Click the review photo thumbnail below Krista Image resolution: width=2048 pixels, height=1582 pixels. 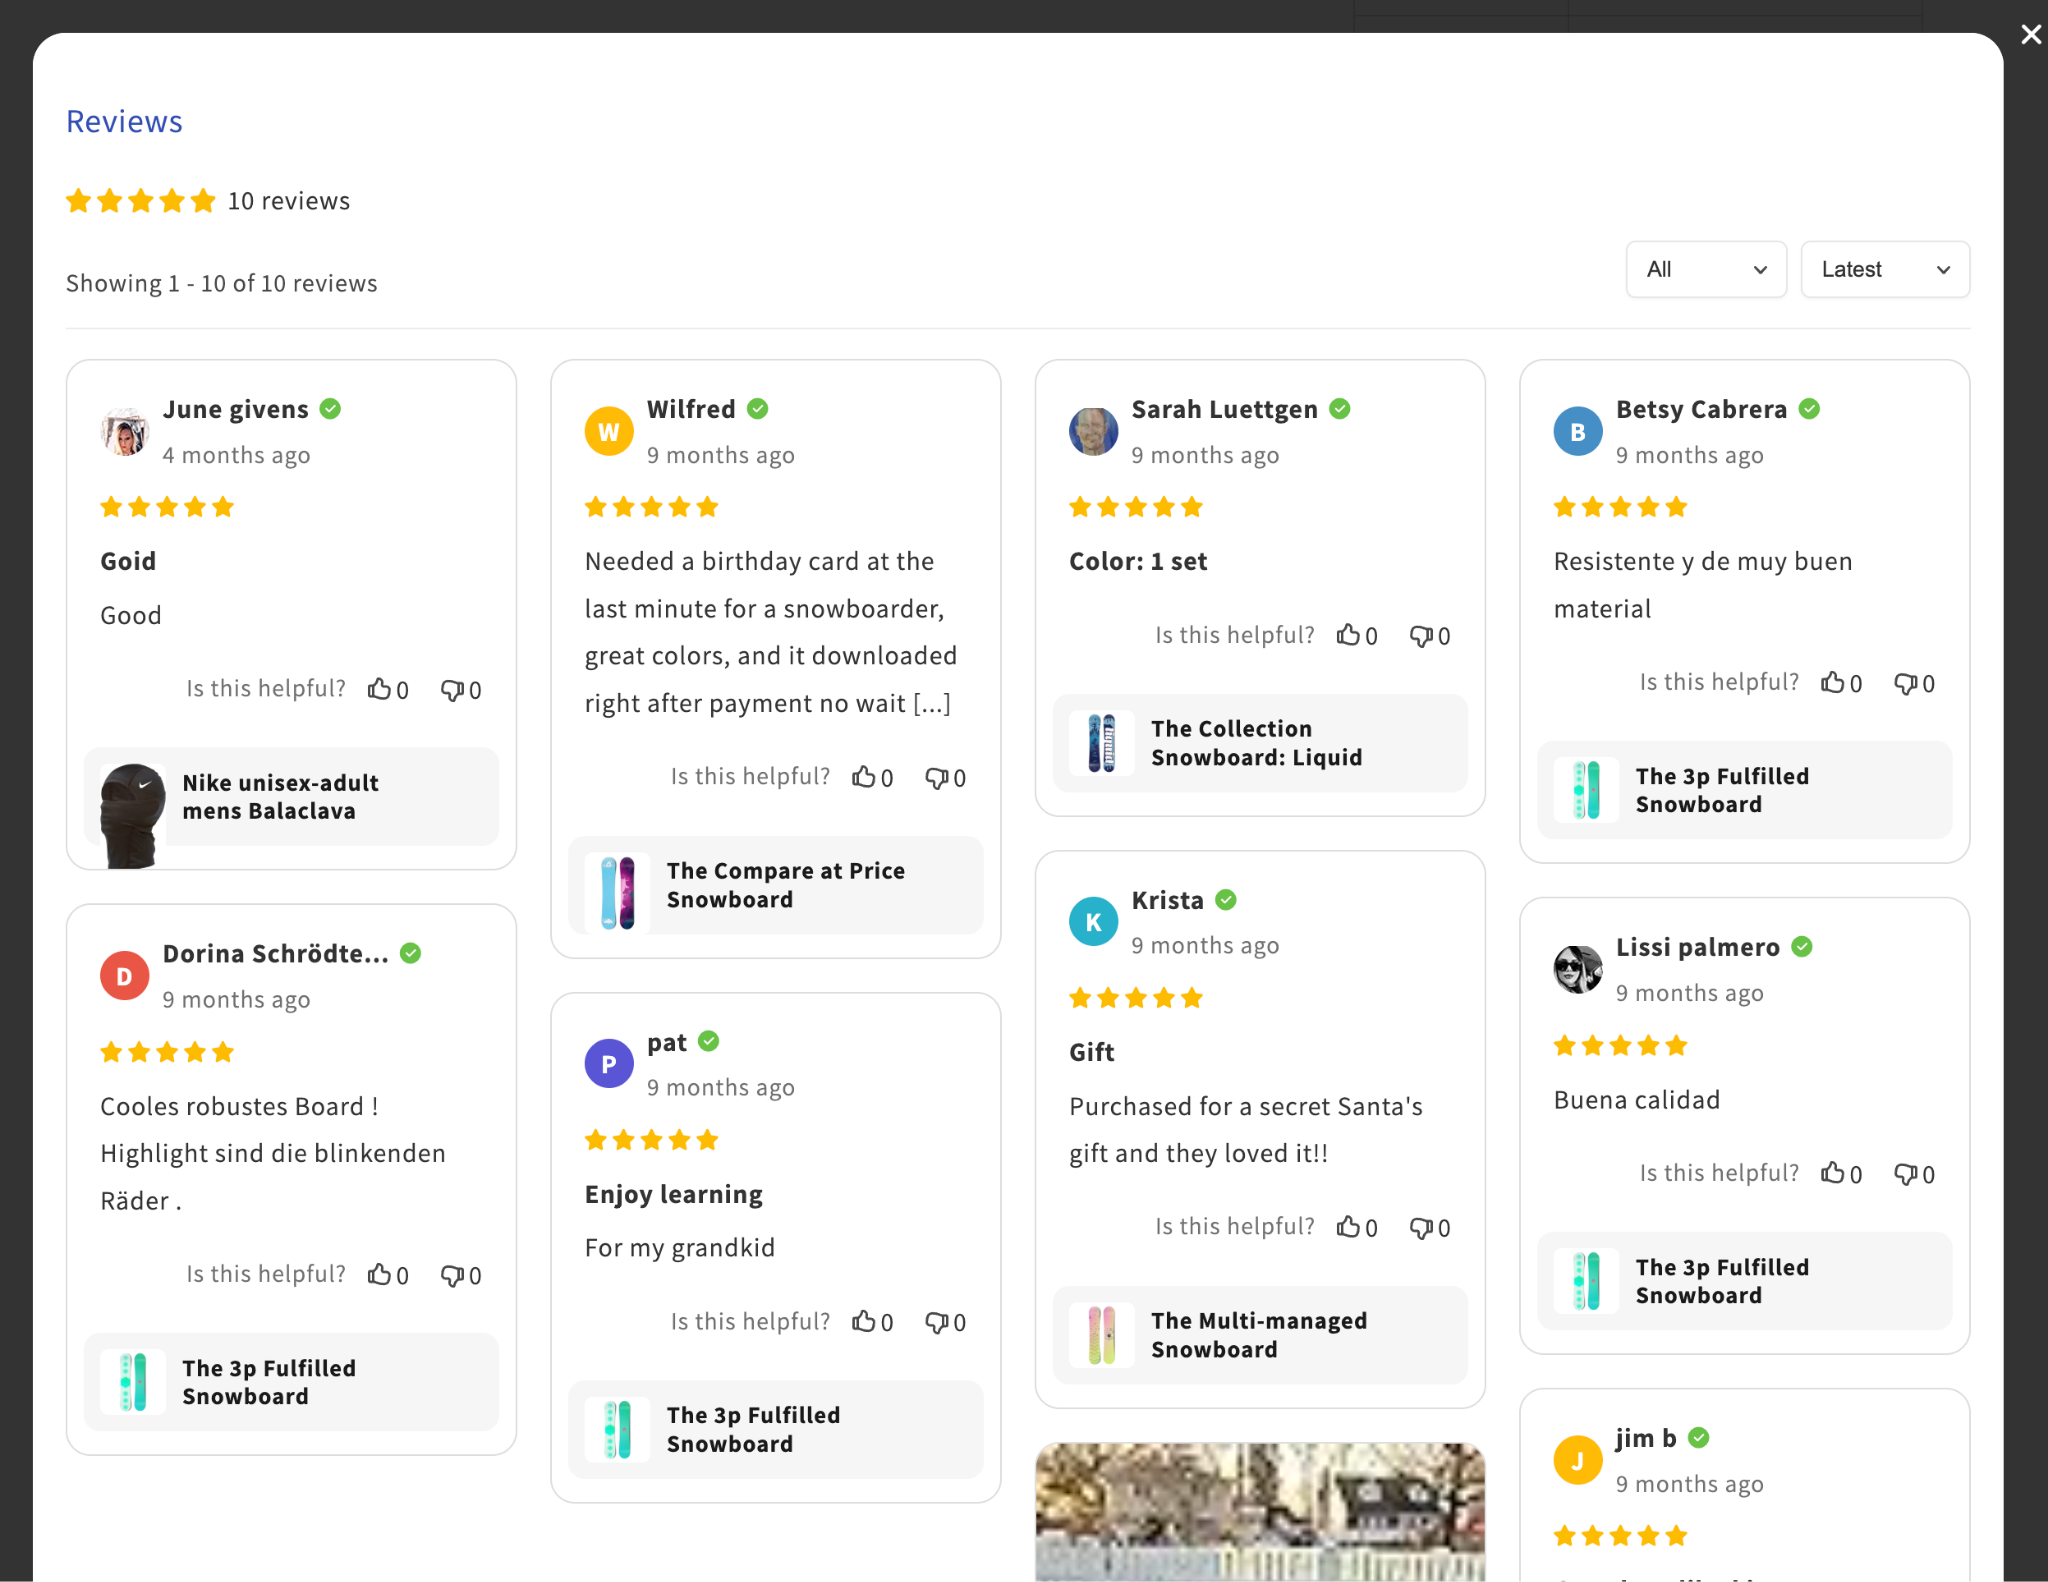[x=1259, y=1510]
